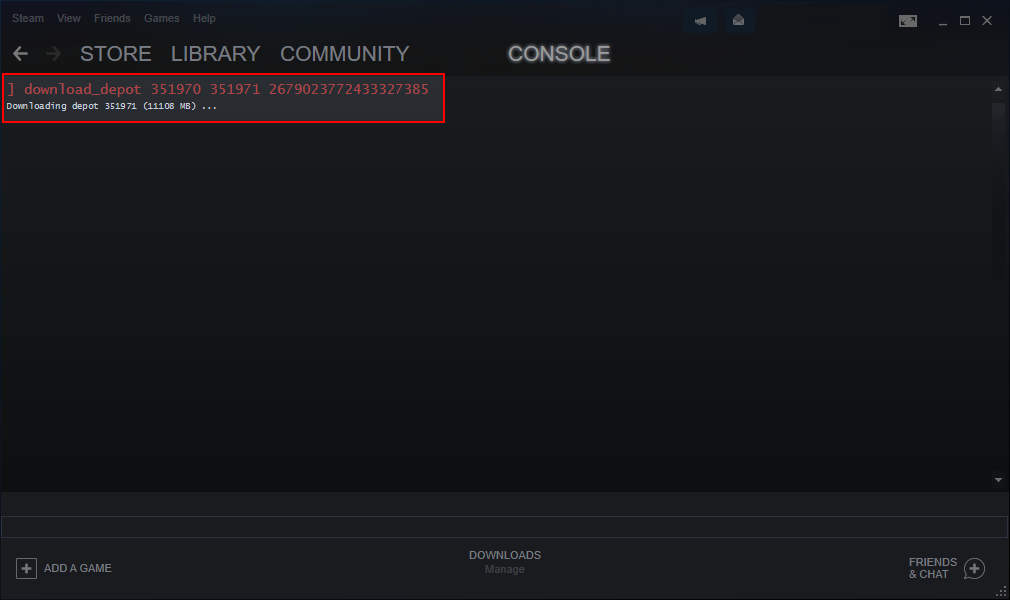1010x600 pixels.
Task: Open Friends & Chat plus bubble icon
Action: pyautogui.click(x=975, y=568)
